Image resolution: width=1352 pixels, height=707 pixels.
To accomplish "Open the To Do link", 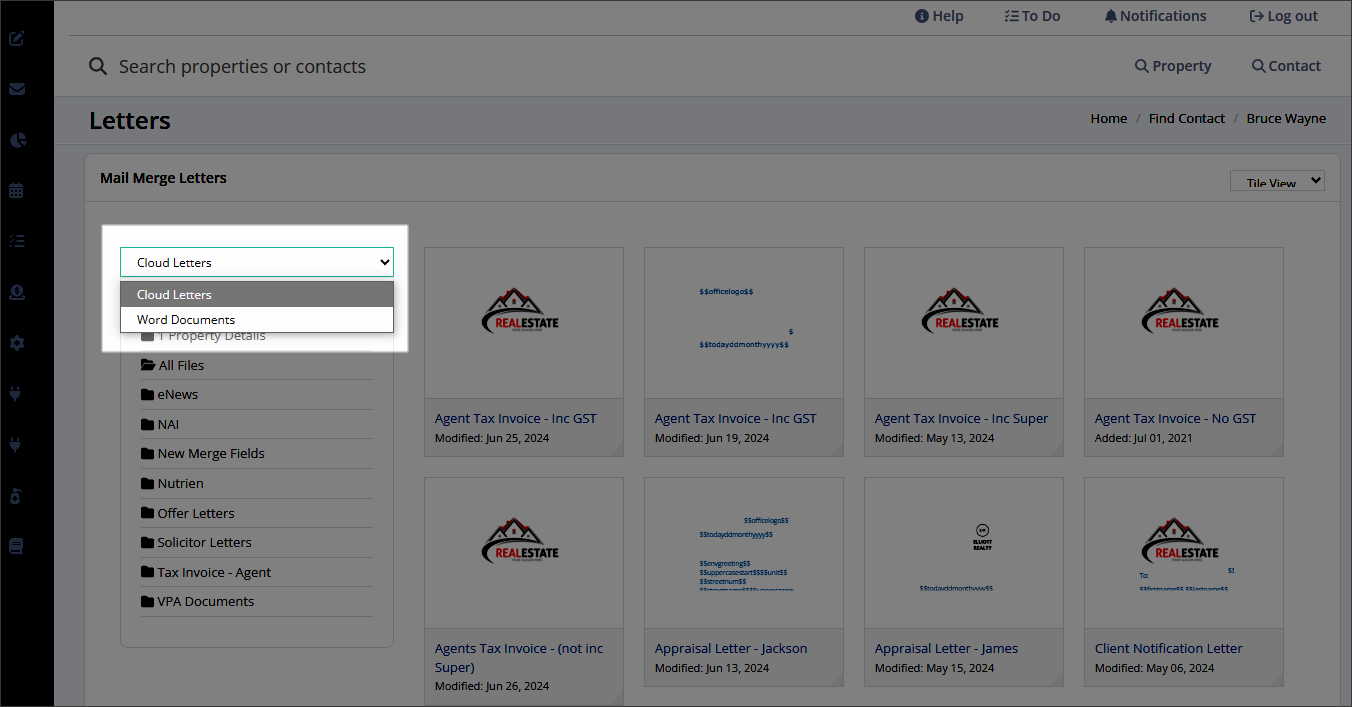I will (x=1032, y=16).
